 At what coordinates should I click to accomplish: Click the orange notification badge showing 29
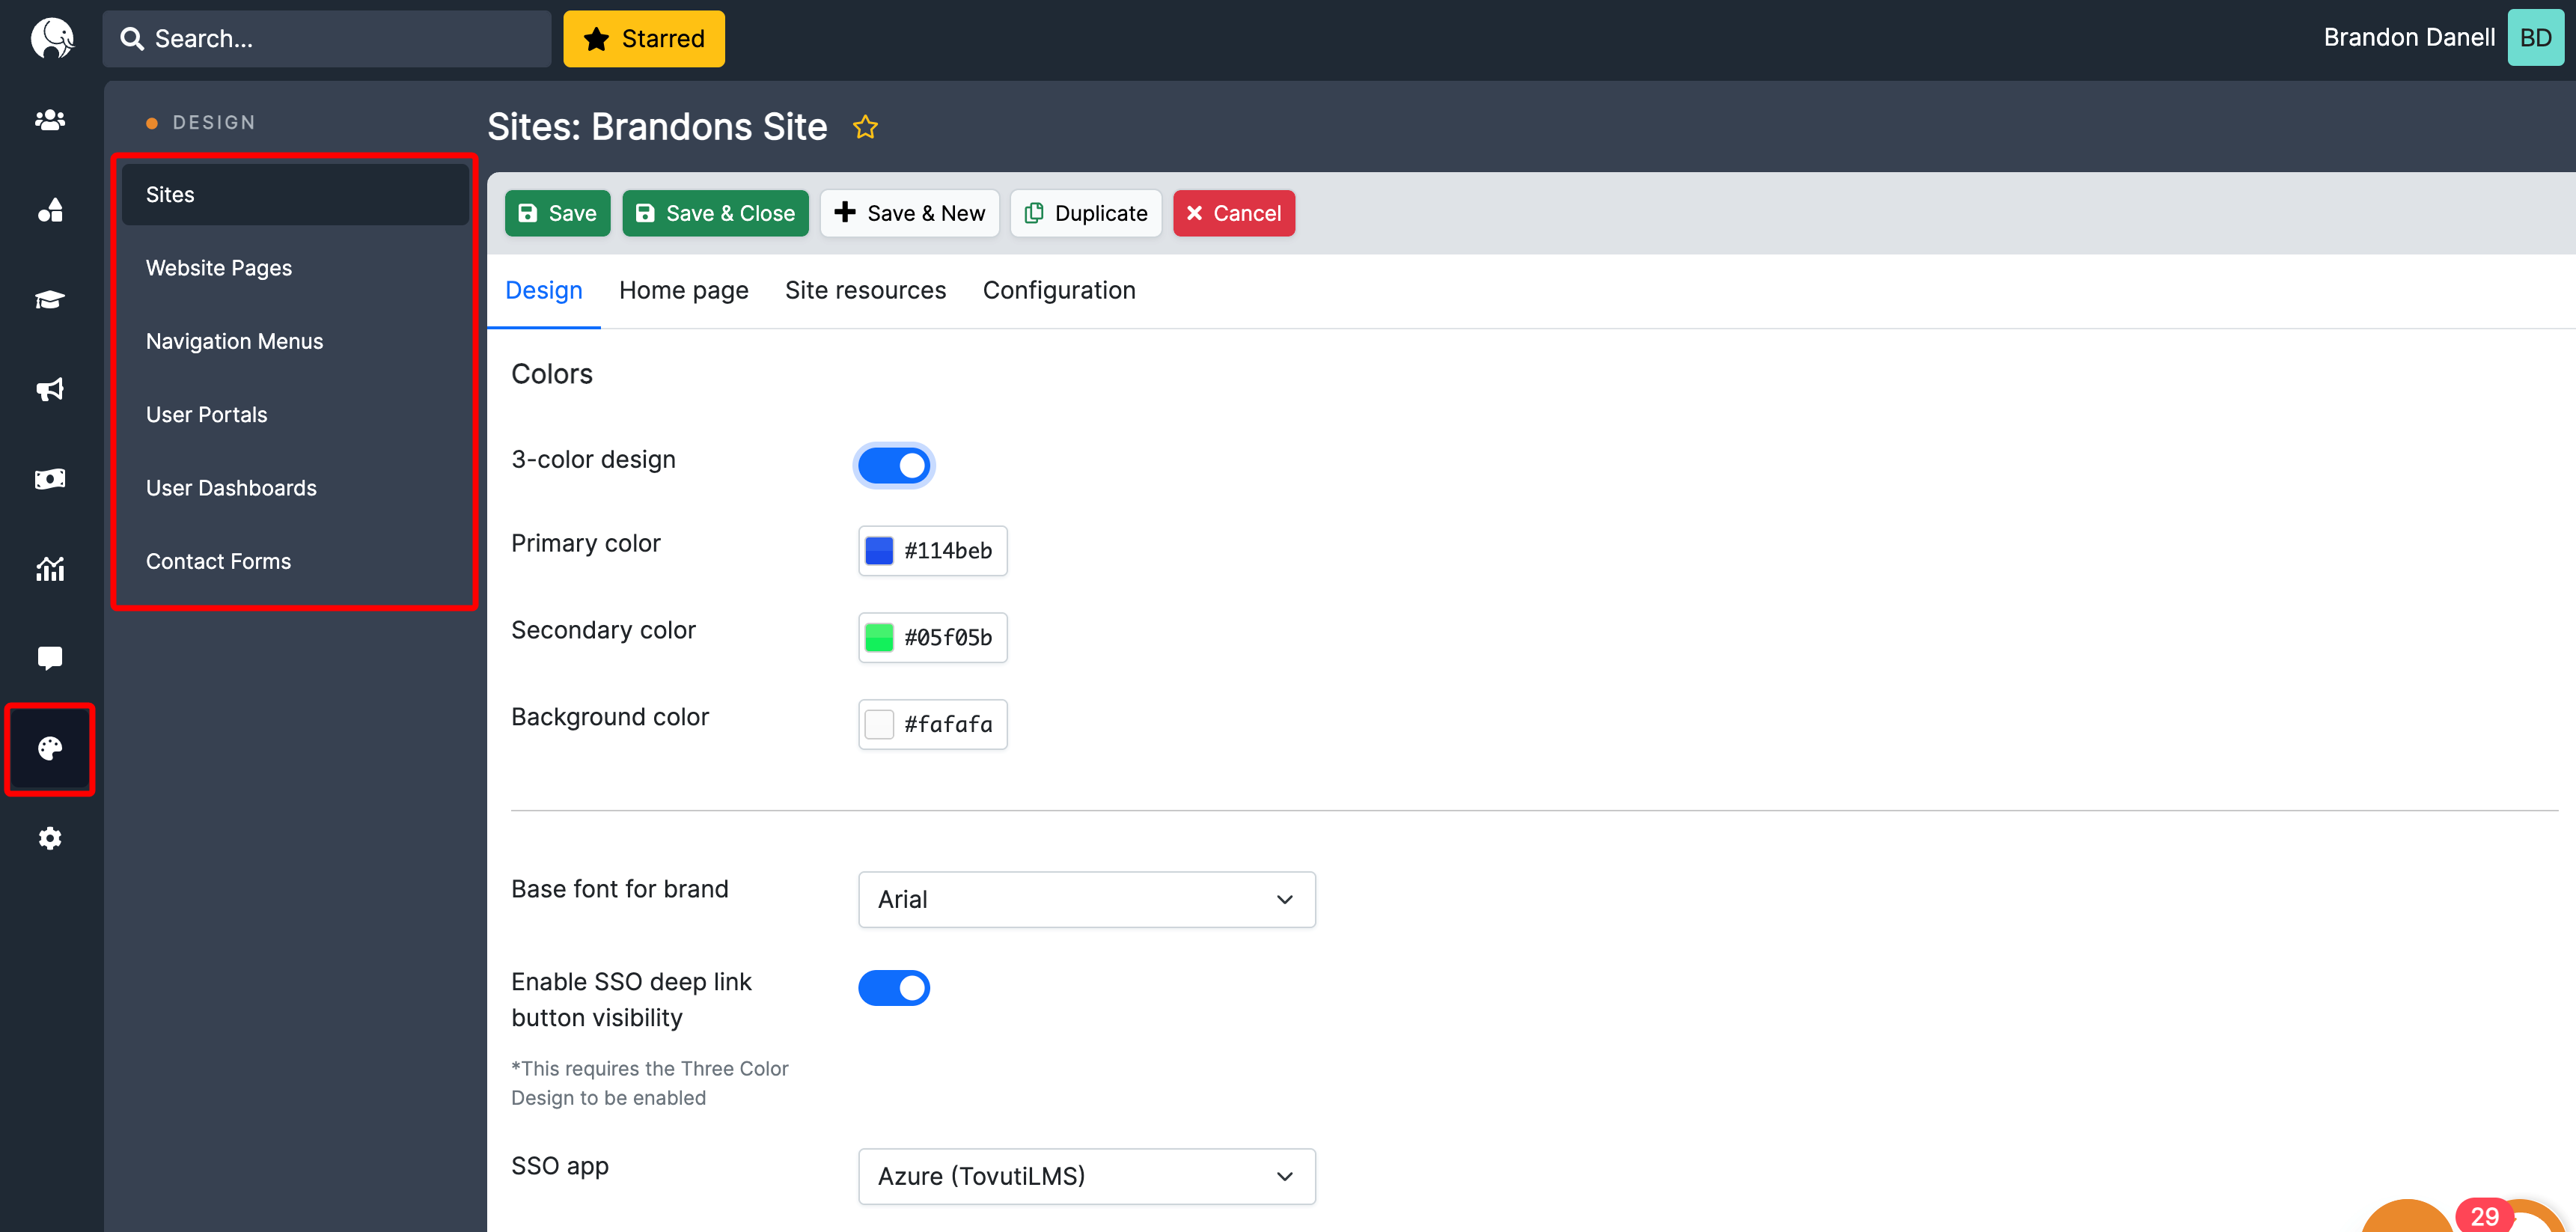pos(2484,1215)
